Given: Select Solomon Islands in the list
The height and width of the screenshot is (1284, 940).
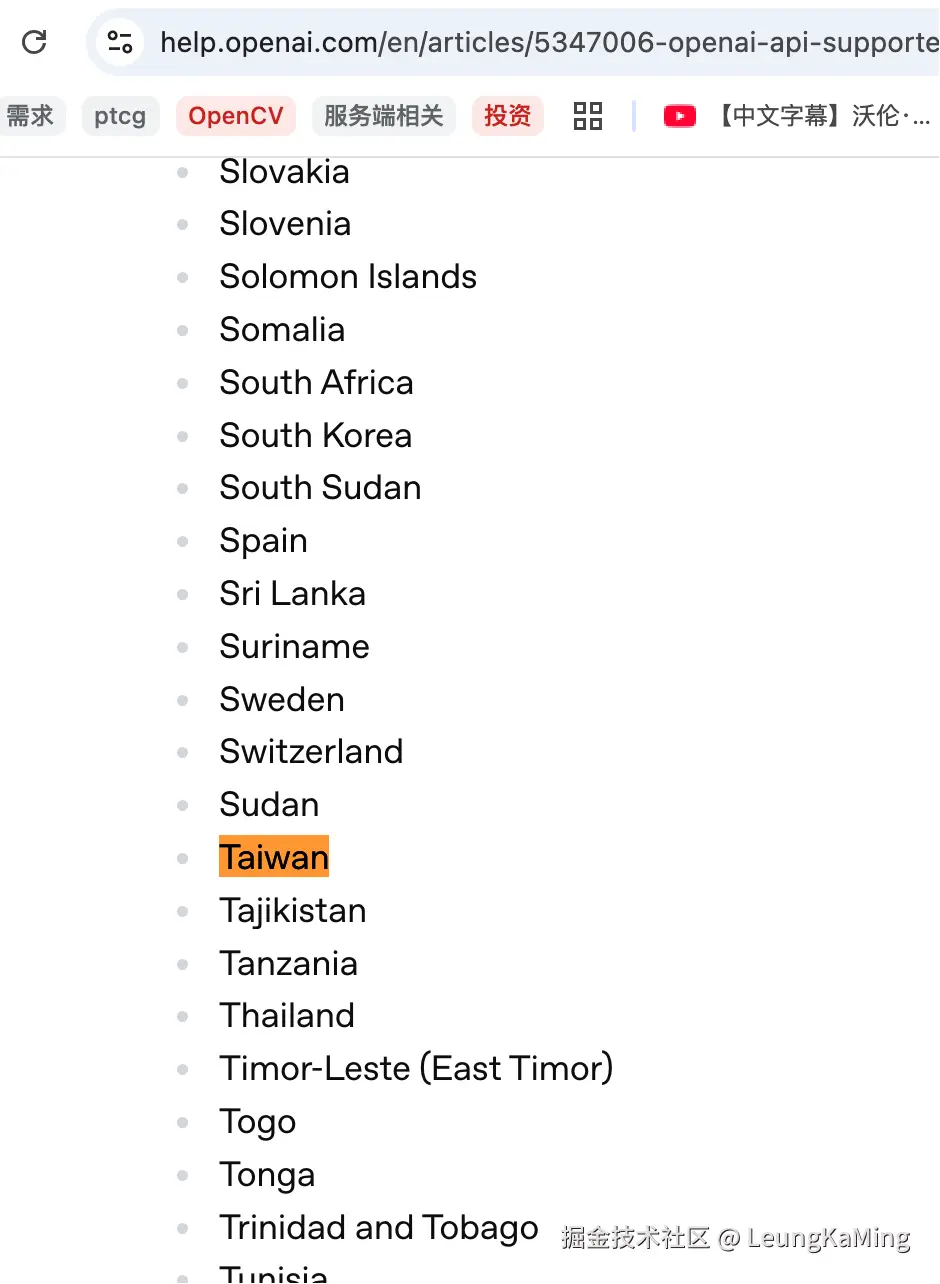Looking at the screenshot, I should [348, 276].
